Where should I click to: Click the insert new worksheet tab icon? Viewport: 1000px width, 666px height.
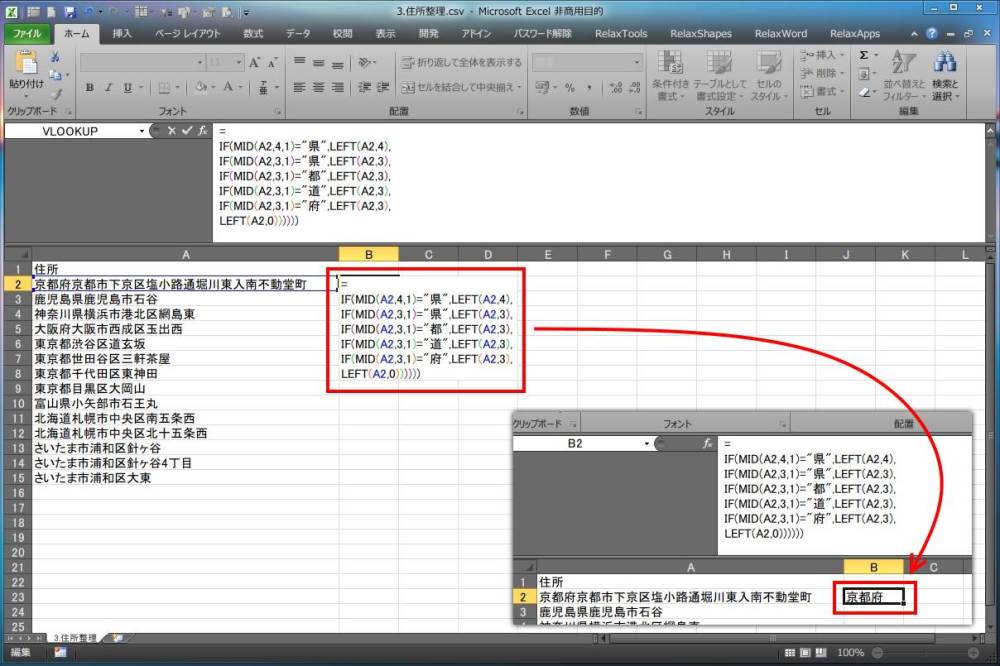pos(119,638)
